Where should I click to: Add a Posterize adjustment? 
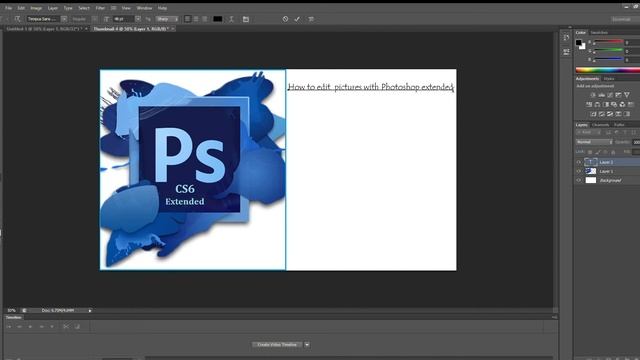602,114
